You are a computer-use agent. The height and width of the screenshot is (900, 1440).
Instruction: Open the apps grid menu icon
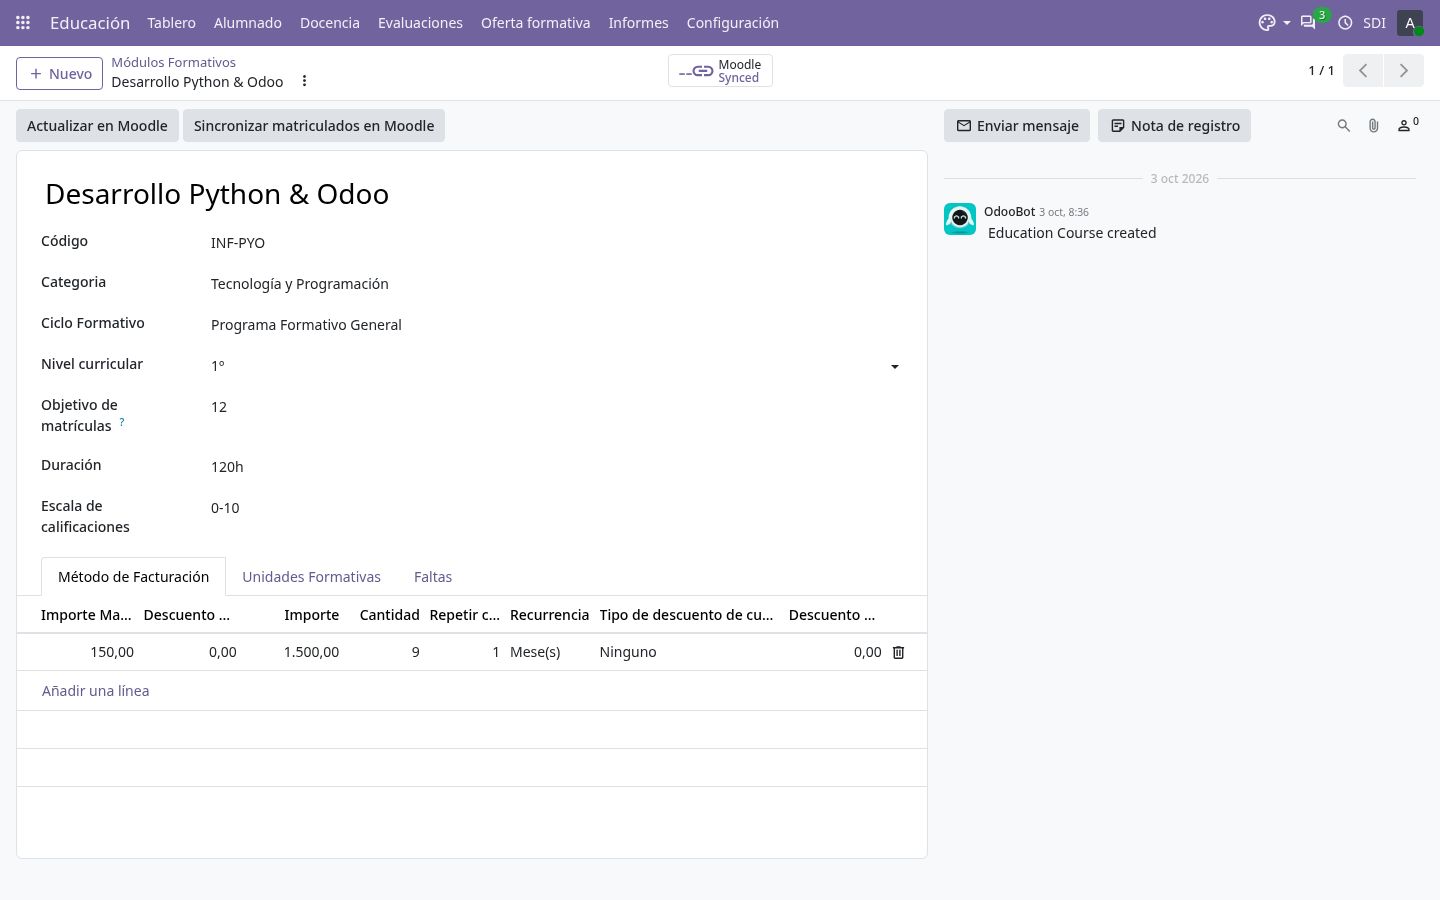click(23, 22)
